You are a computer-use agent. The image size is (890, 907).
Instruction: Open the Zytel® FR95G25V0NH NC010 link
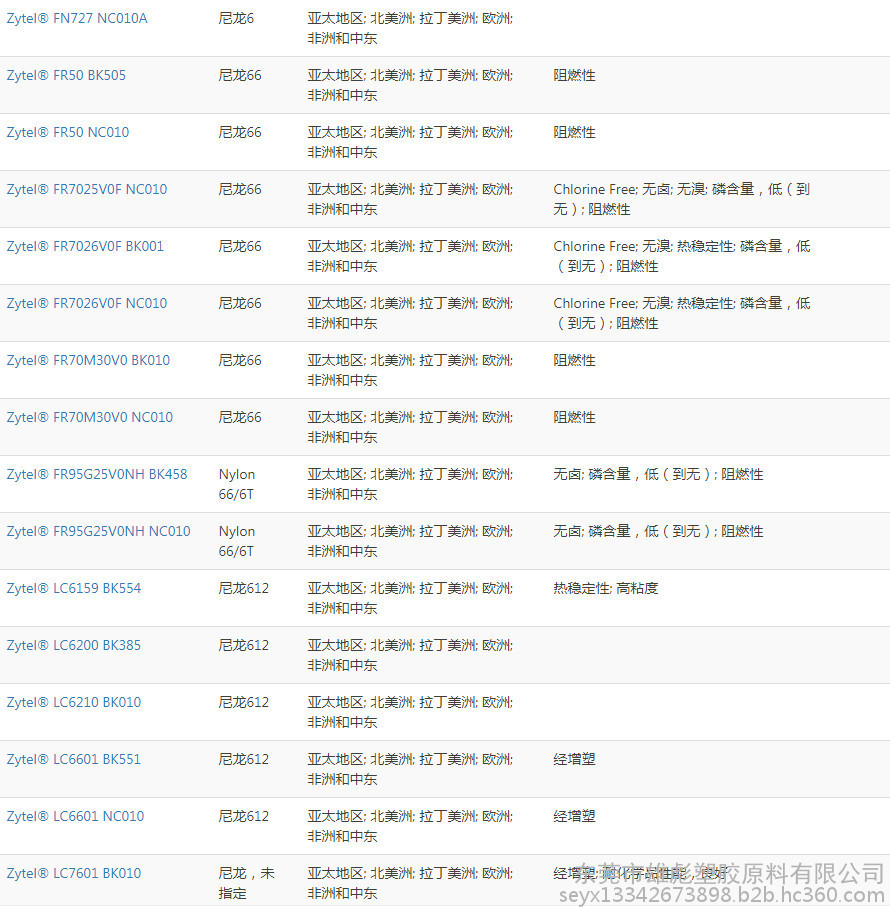click(x=98, y=531)
